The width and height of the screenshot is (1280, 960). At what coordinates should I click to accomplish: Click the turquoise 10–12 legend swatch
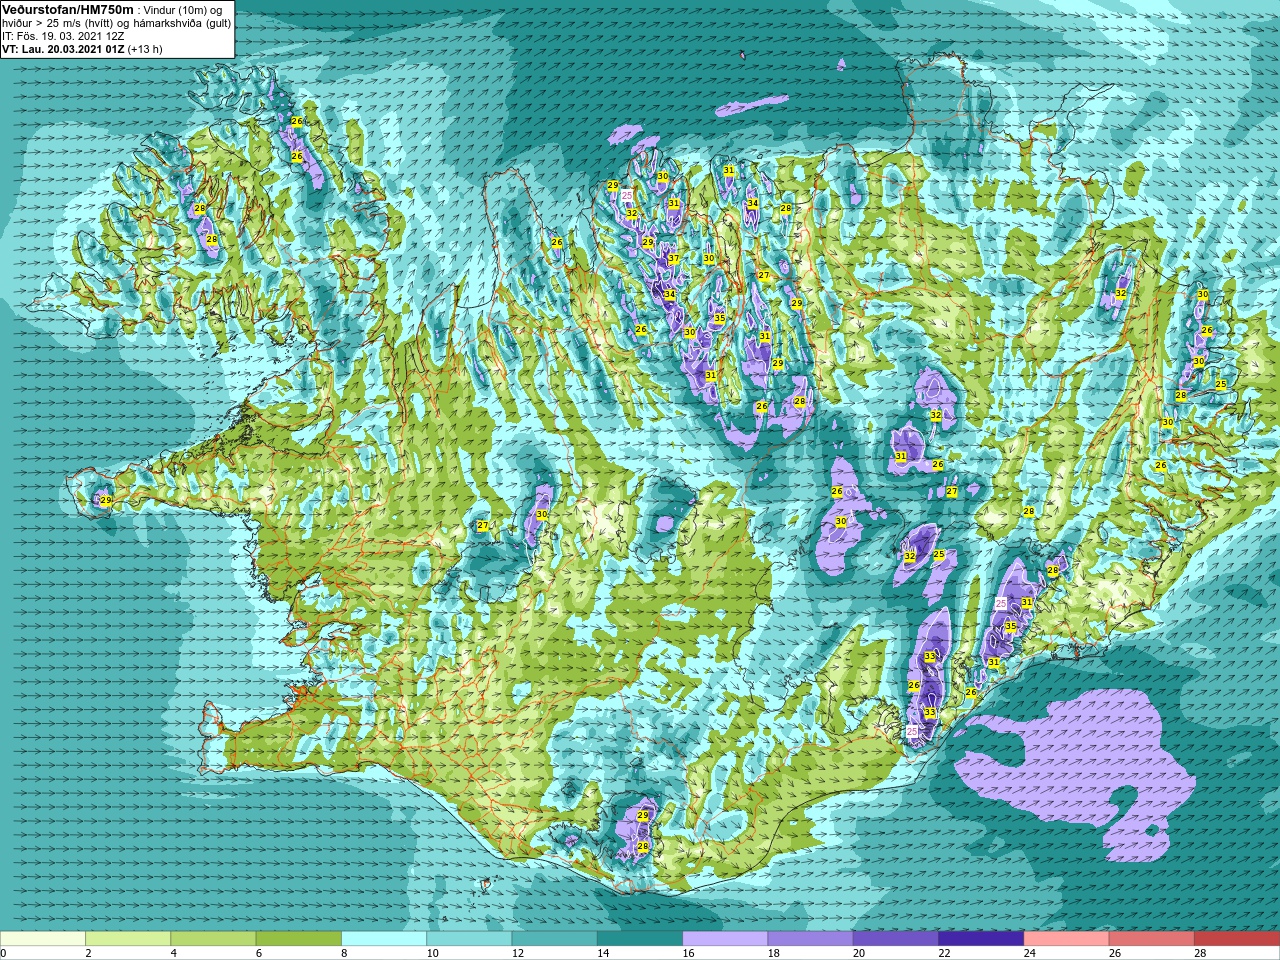469,939
